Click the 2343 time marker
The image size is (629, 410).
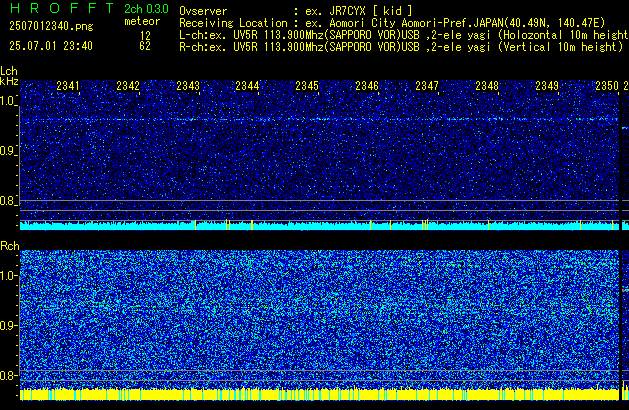(x=188, y=86)
